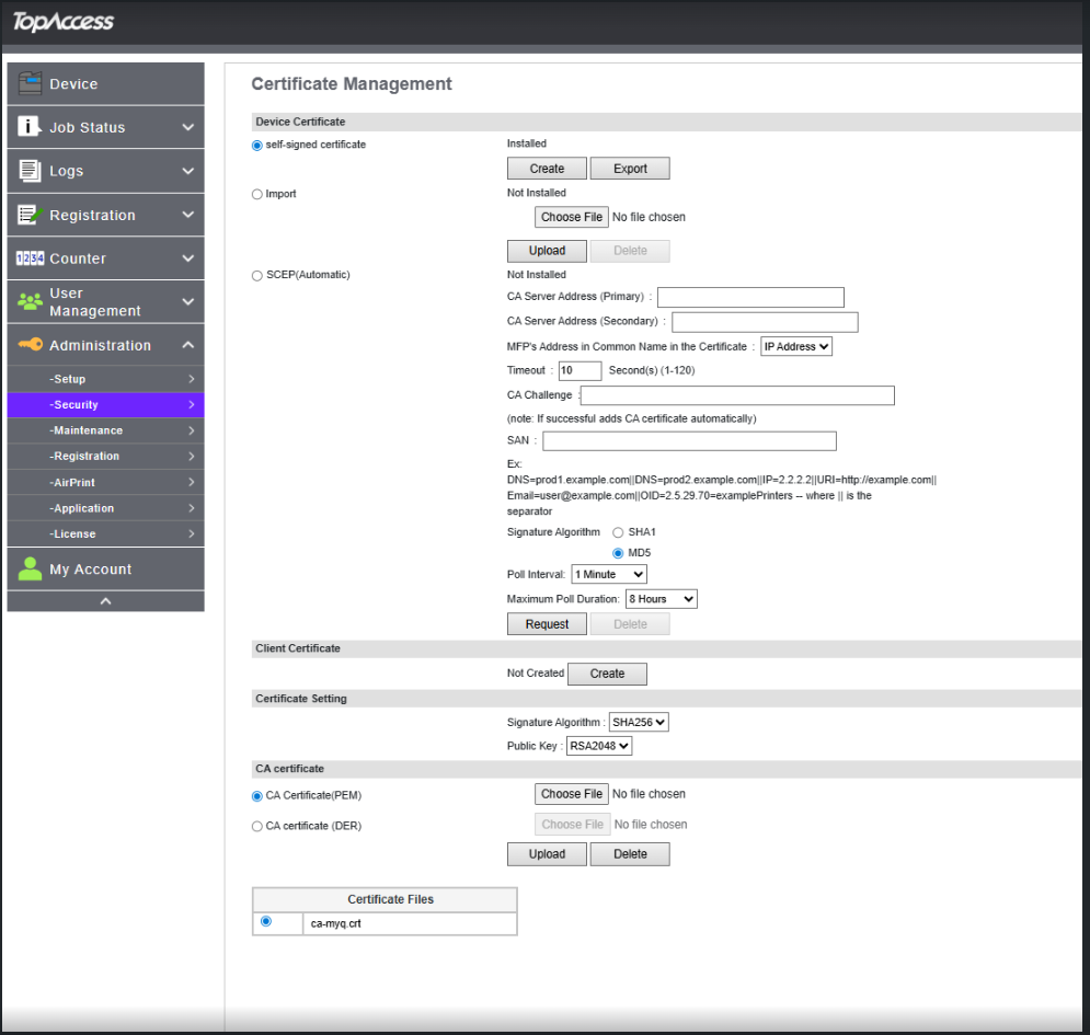Image resolution: width=1090 pixels, height=1035 pixels.
Task: Open the IP Address common name dropdown
Action: (796, 346)
